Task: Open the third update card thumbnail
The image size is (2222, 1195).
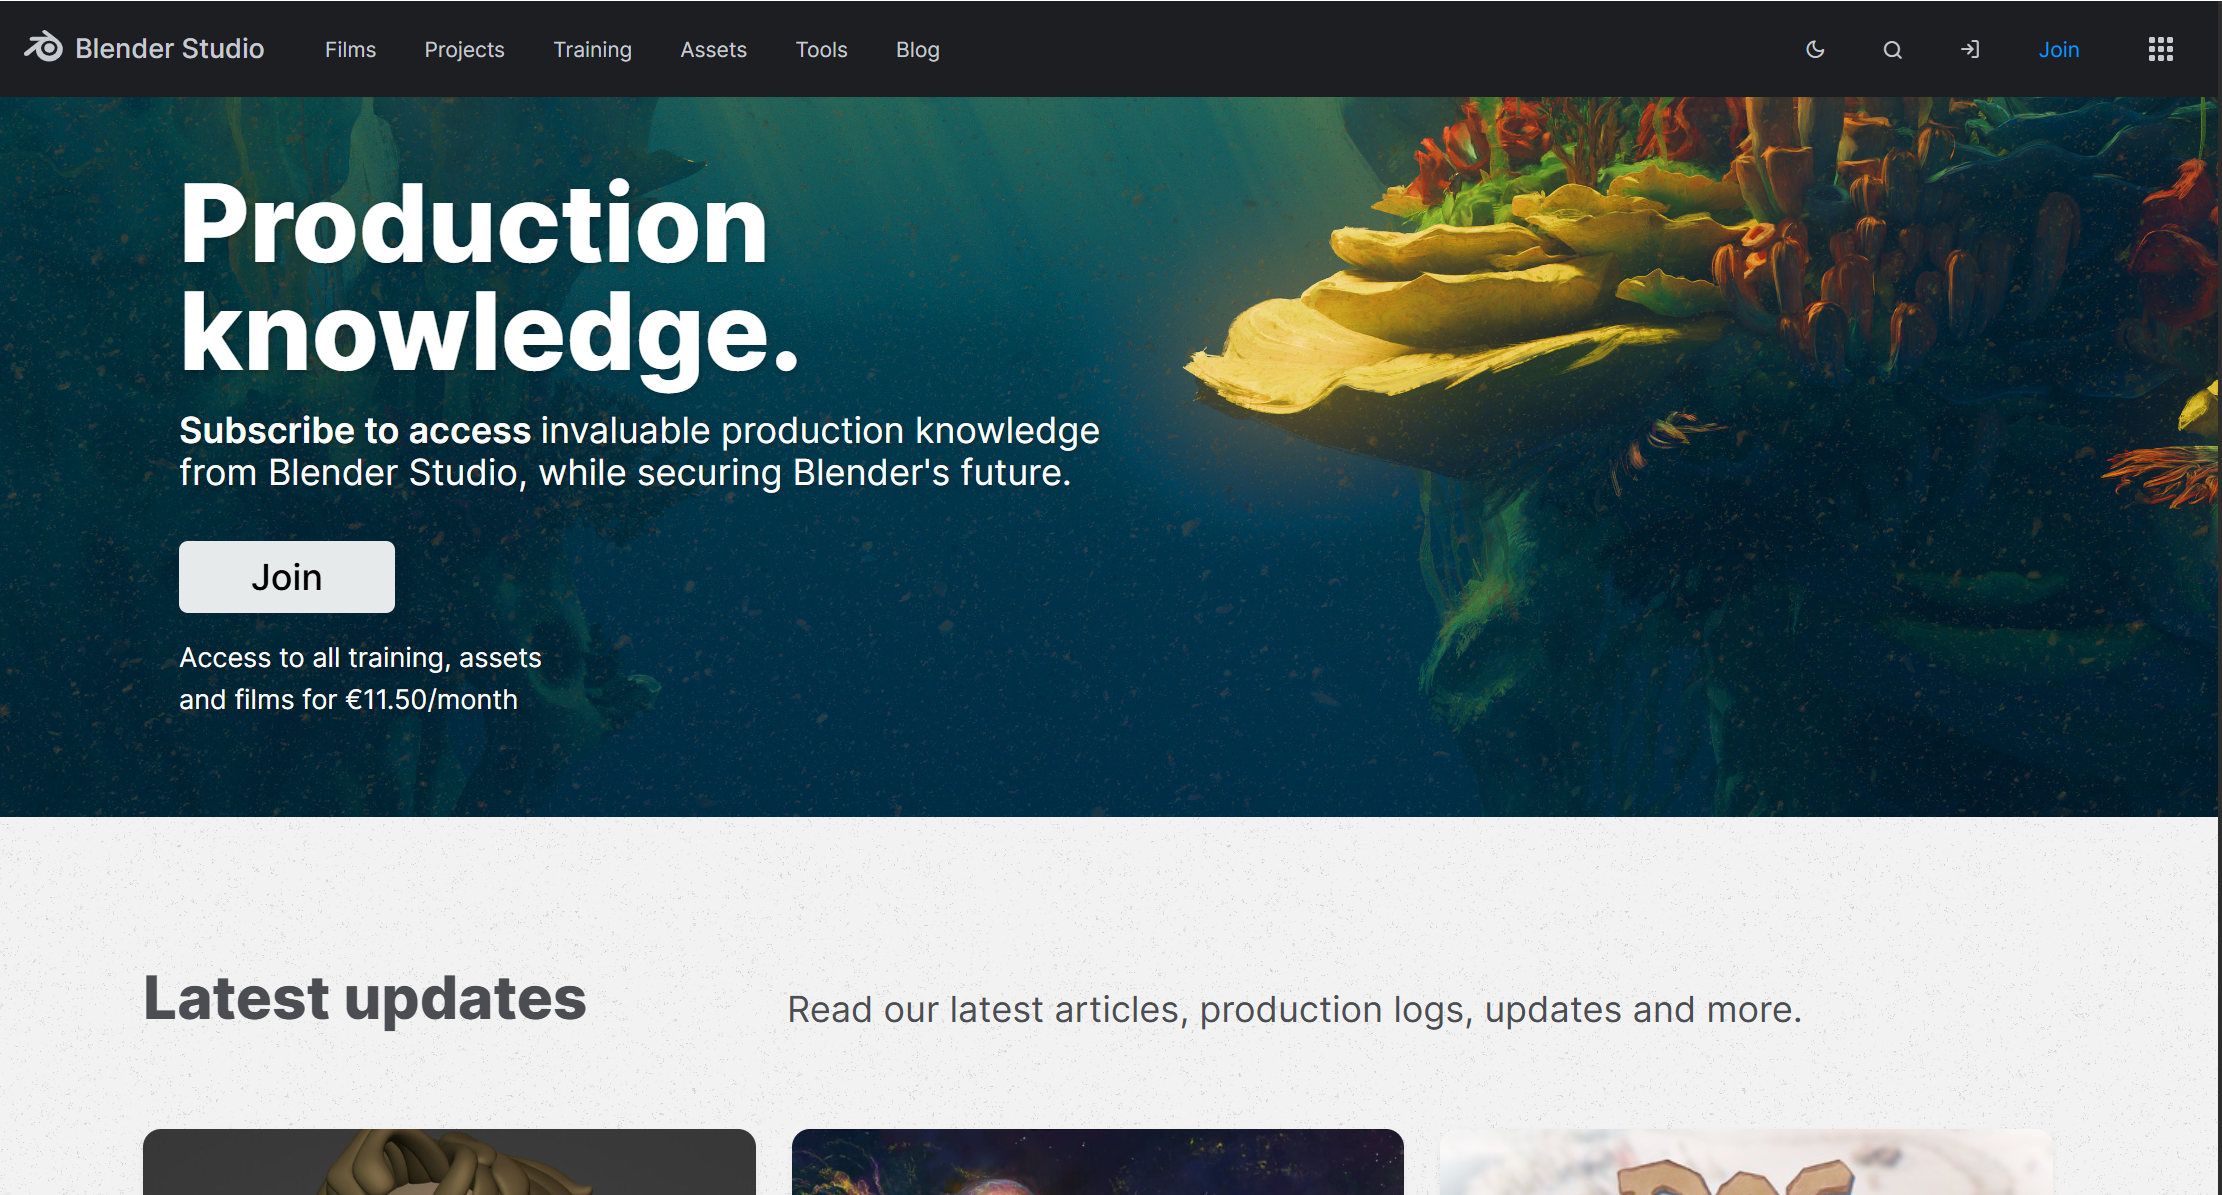Action: (1746, 1162)
